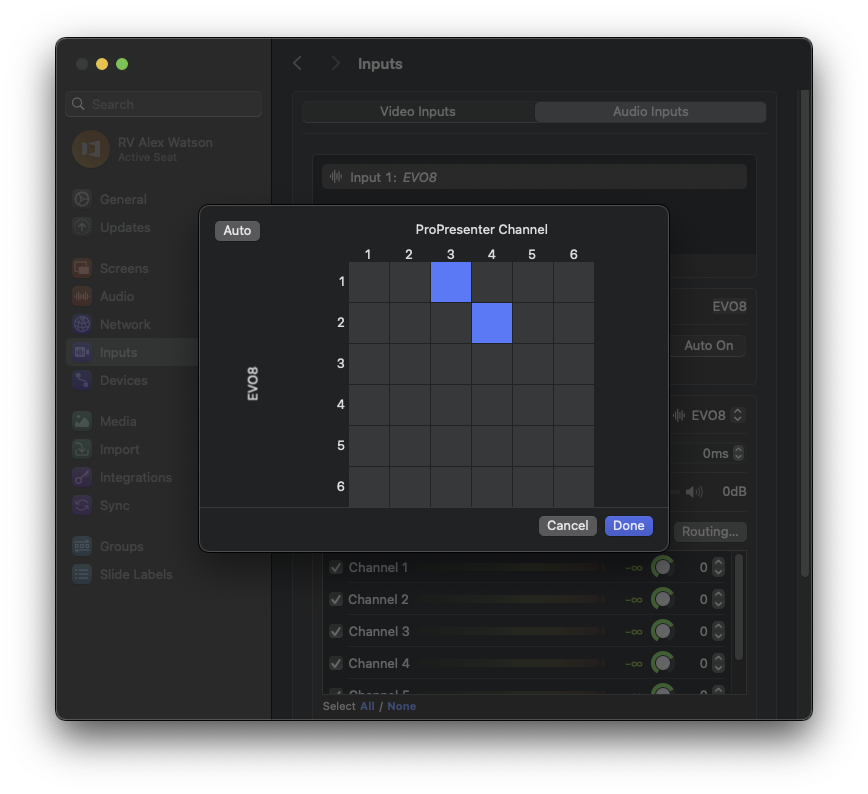Viewport: 868px width, 794px height.
Task: Select the Audio sidebar icon
Action: pos(82,296)
